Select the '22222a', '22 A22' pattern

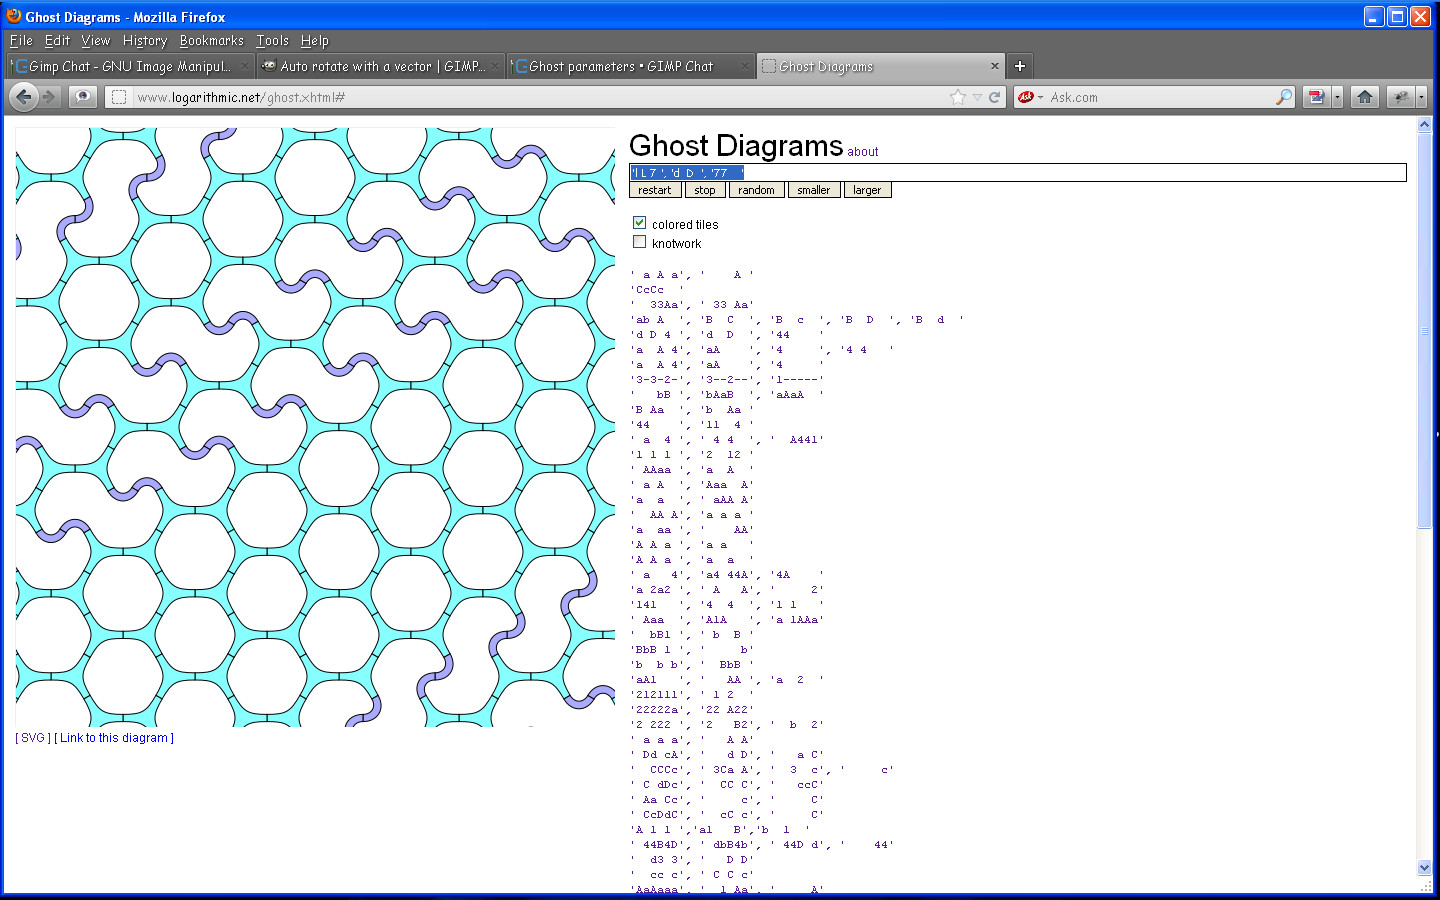(x=691, y=710)
